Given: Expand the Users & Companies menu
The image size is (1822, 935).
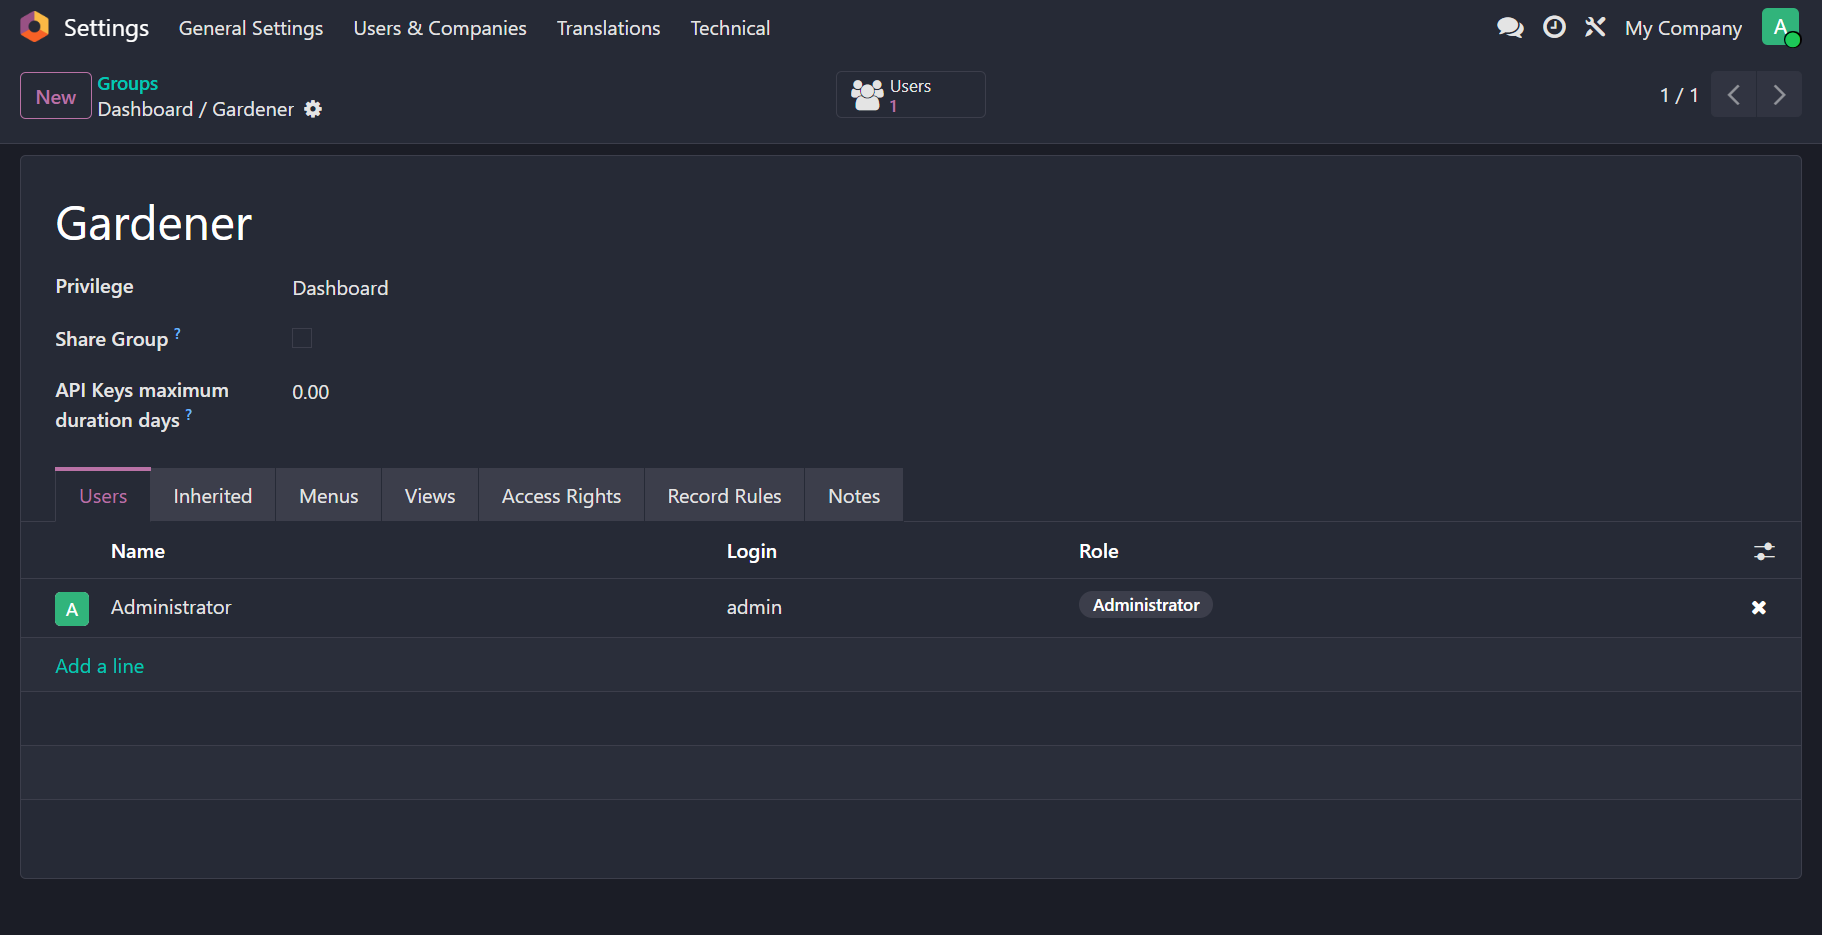Looking at the screenshot, I should tap(439, 28).
